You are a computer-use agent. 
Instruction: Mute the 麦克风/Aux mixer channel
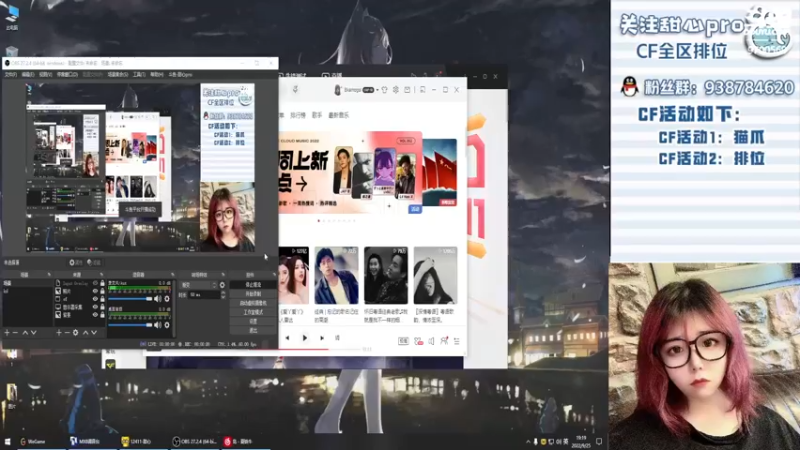[158, 298]
